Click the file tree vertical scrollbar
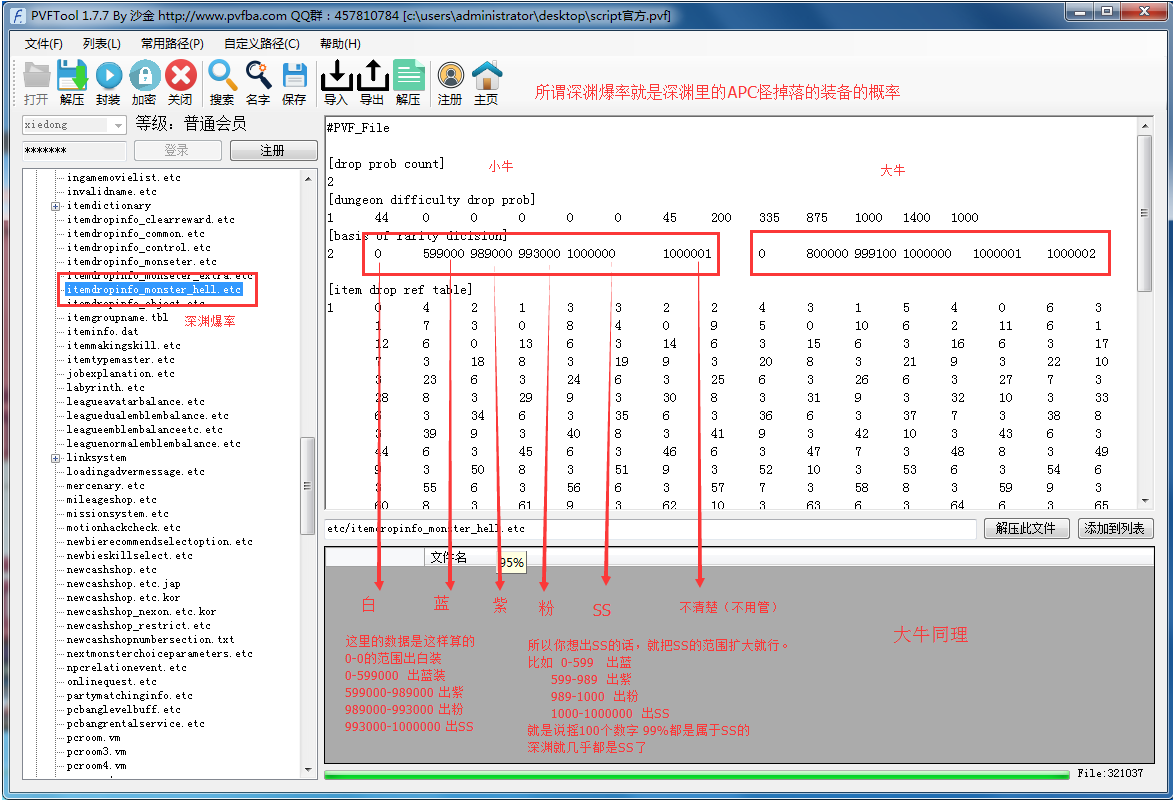Screen dimensions: 1173x802 [x=308, y=470]
